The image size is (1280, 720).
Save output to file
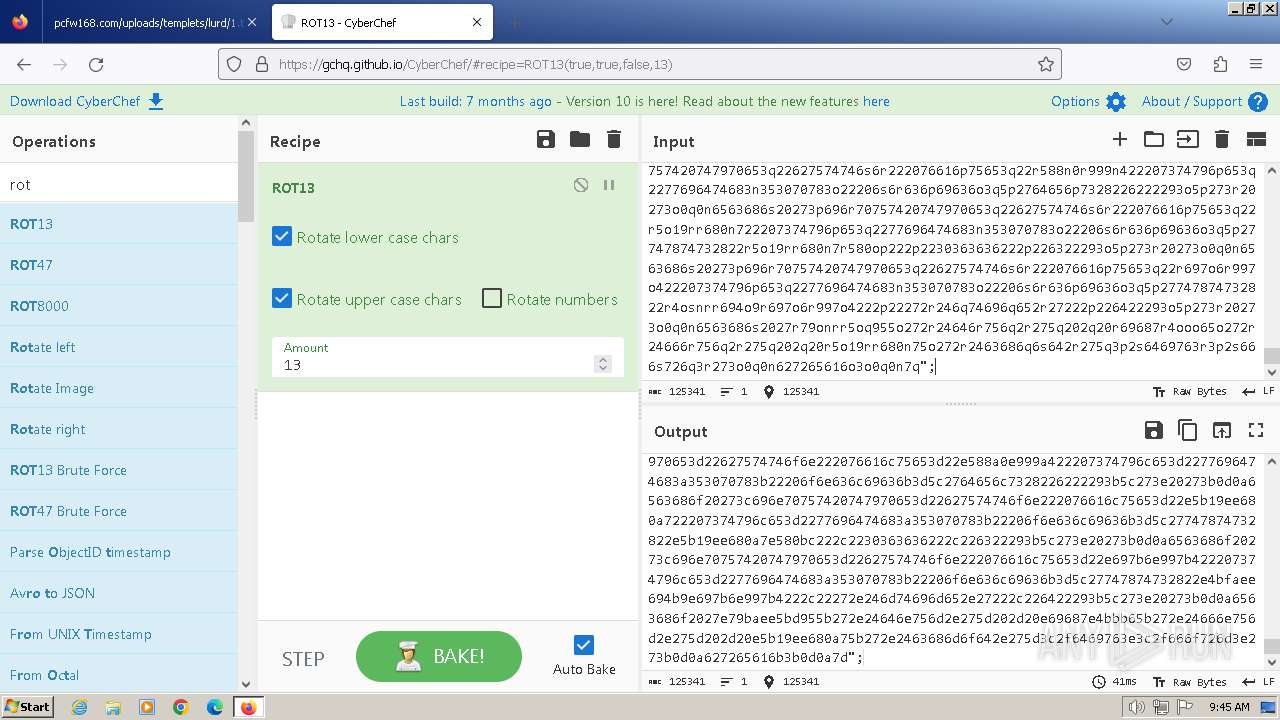click(1153, 430)
